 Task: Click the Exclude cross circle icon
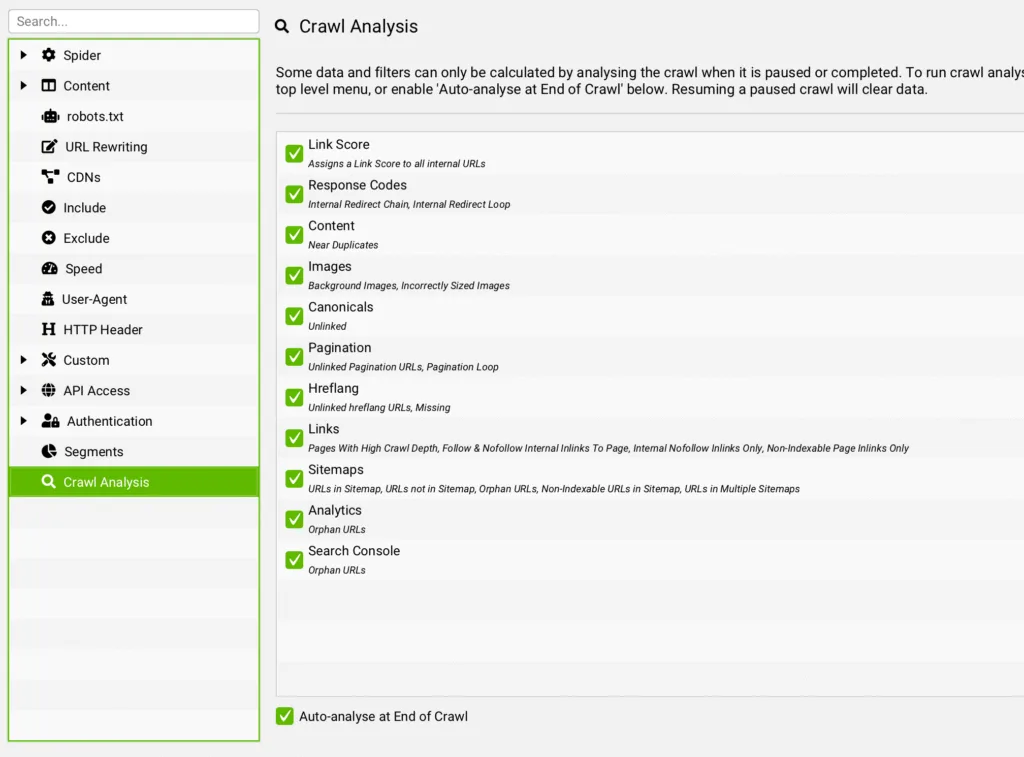pyautogui.click(x=49, y=238)
